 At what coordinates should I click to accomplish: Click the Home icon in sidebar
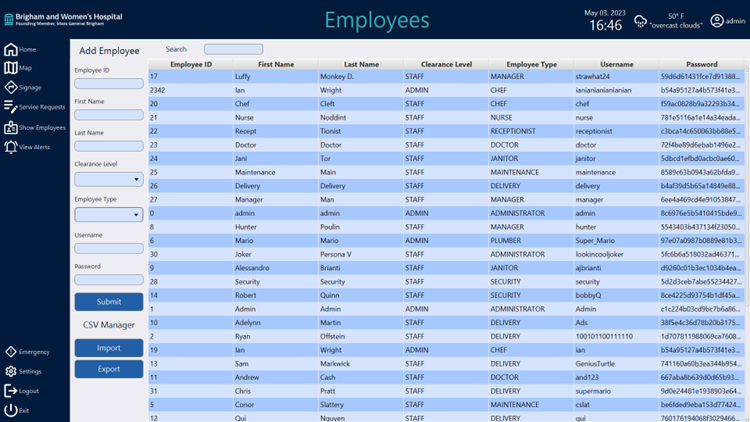(x=10, y=49)
